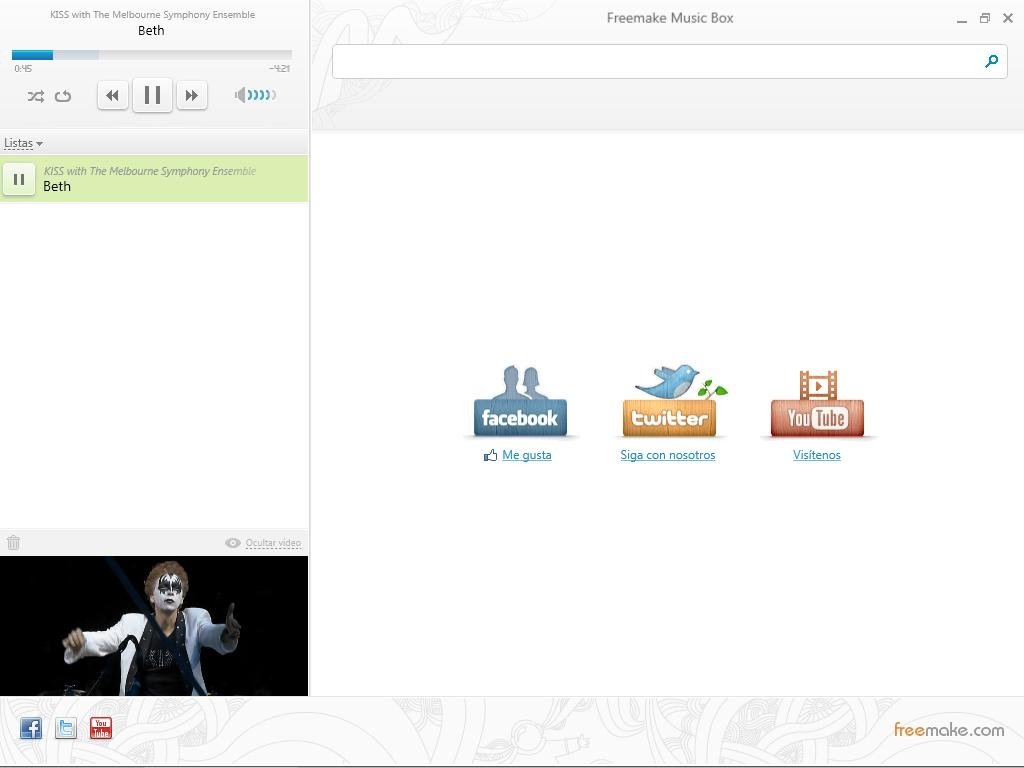Open YouTube from the footer icon

click(101, 728)
